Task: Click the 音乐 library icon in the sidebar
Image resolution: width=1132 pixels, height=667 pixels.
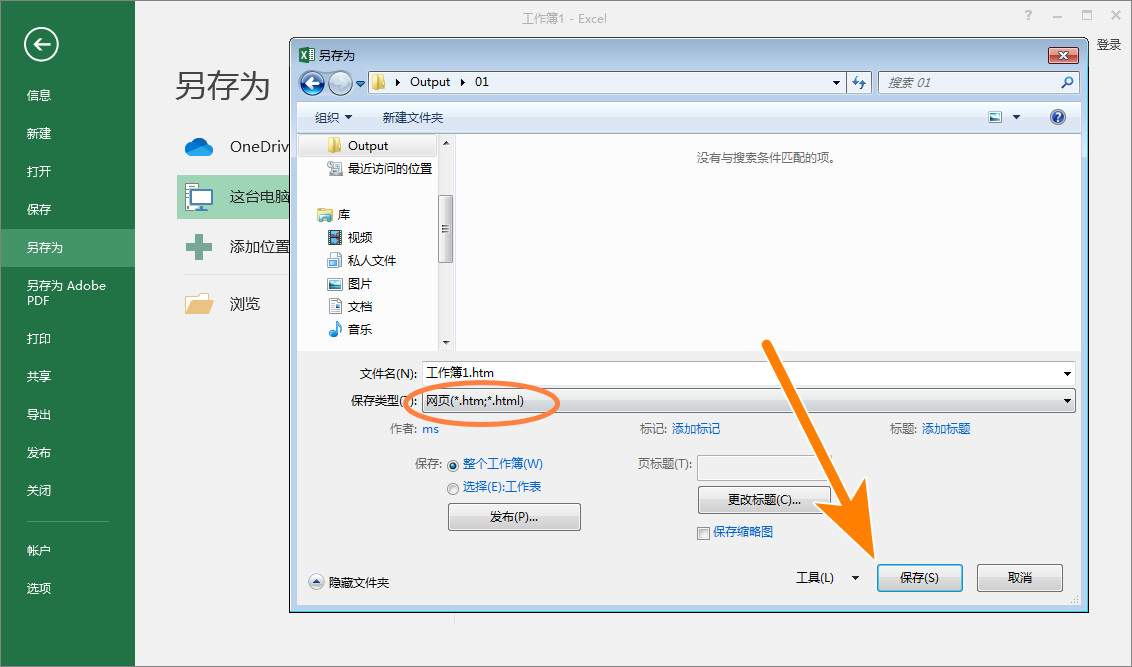Action: pyautogui.click(x=336, y=328)
